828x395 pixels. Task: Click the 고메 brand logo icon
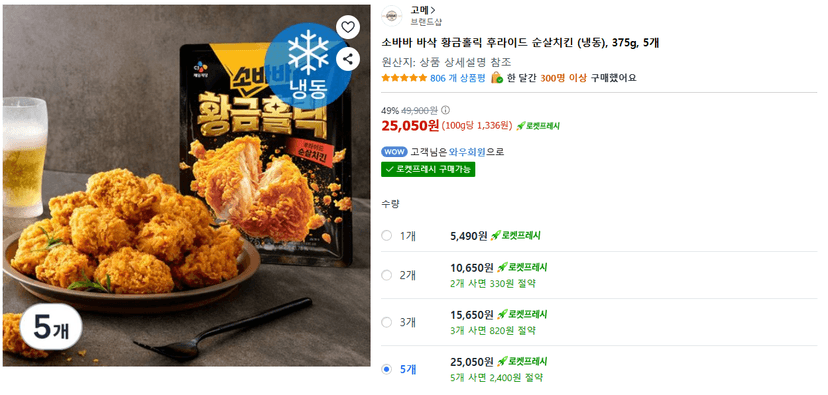[x=391, y=16]
